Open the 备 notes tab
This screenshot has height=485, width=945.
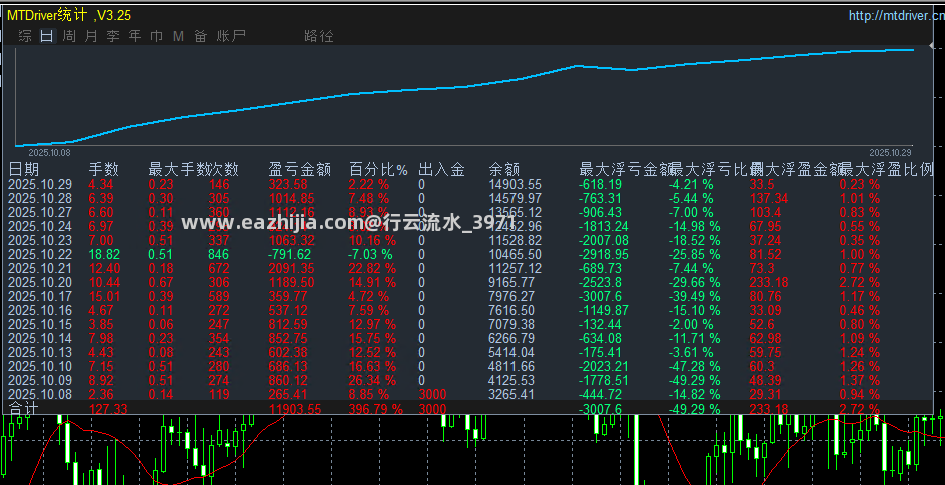pos(200,36)
